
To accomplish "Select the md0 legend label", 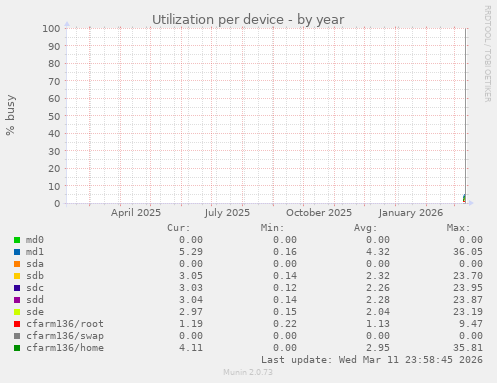I will coord(35,240).
